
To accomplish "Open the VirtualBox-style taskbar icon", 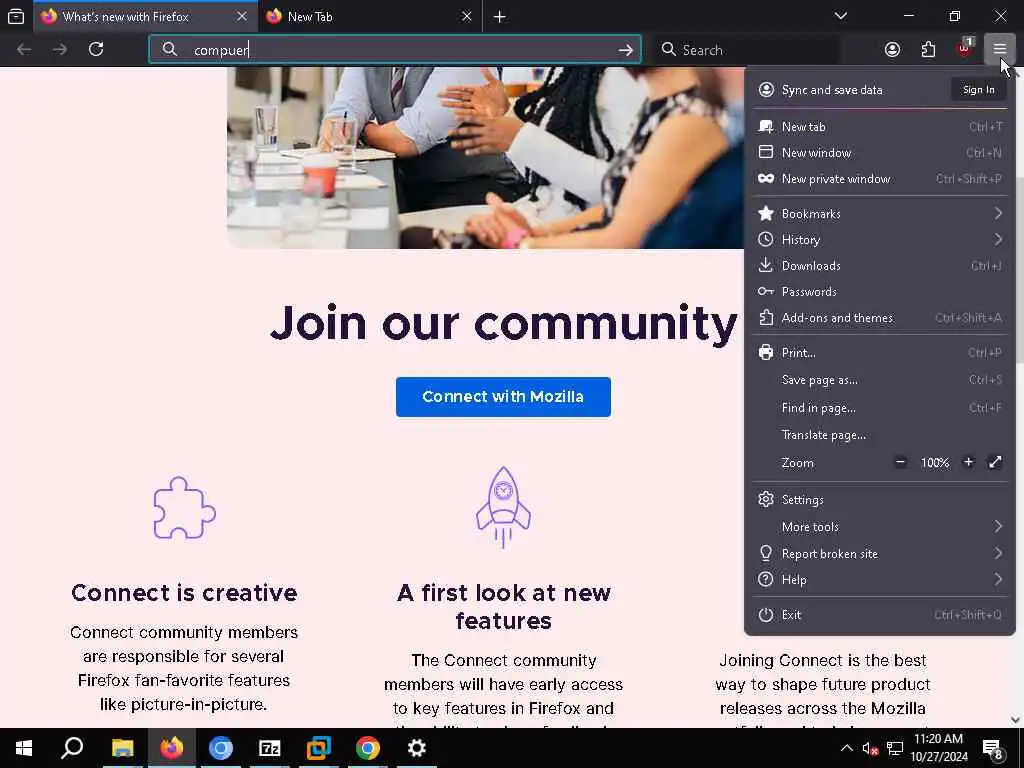I will 319,748.
